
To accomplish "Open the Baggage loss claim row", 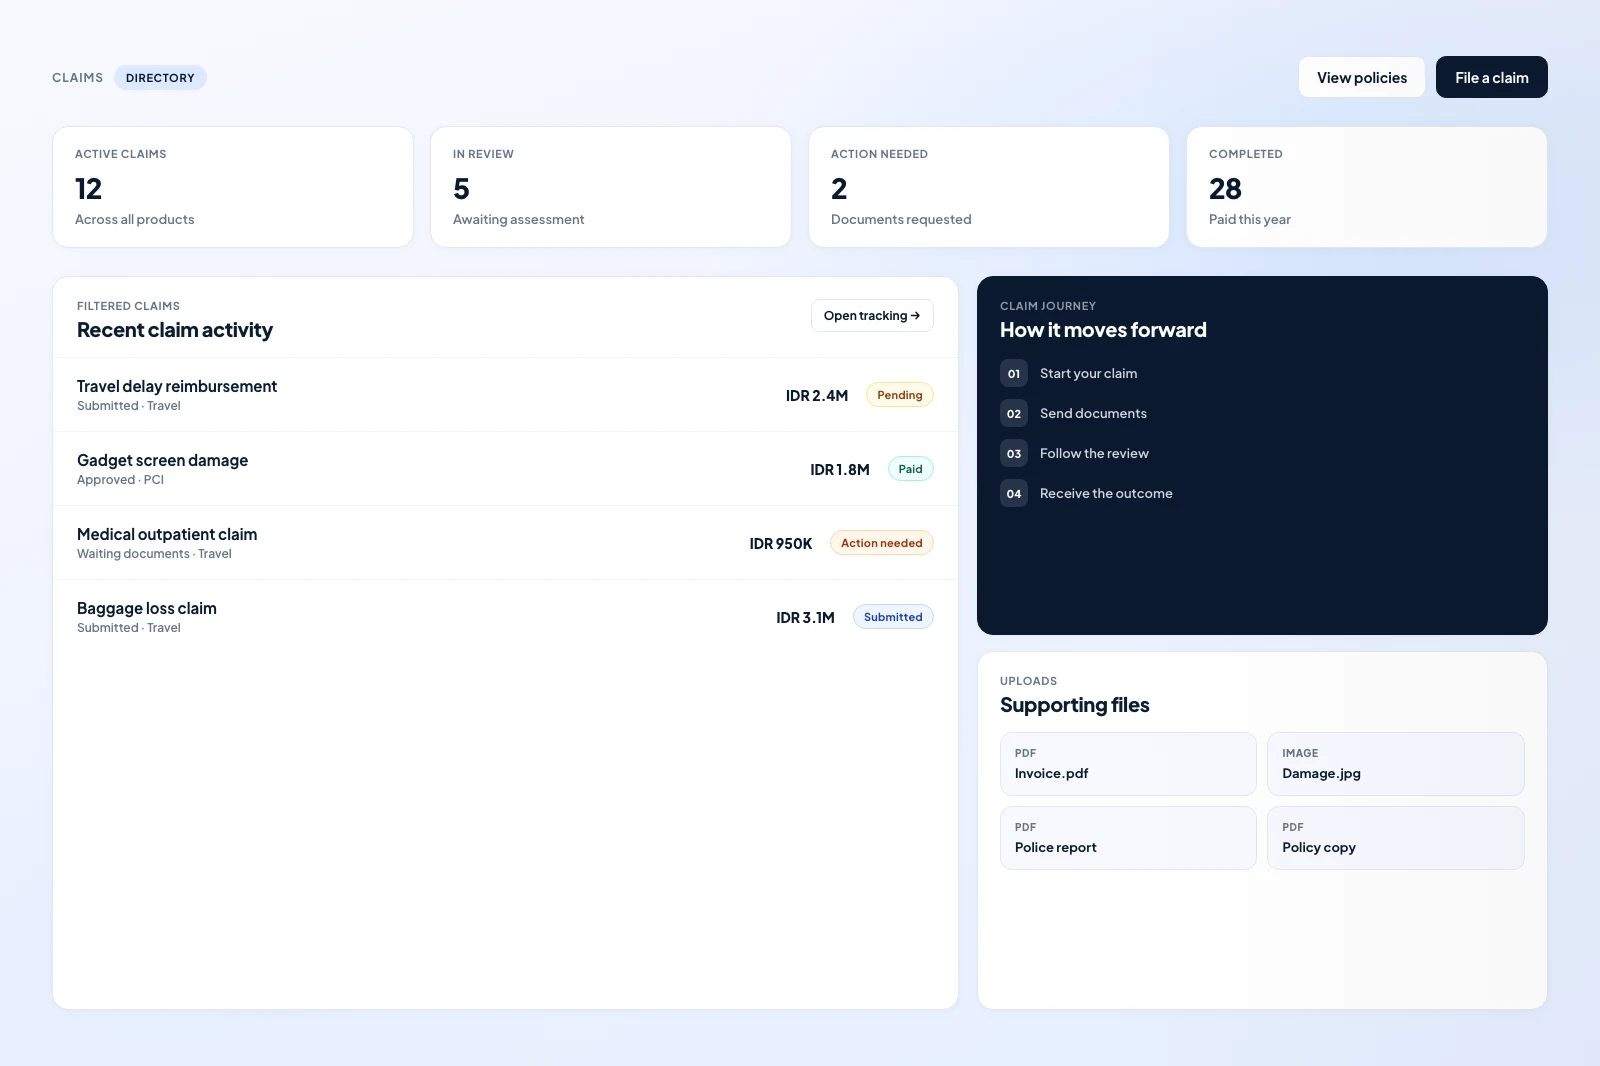I will coord(505,617).
